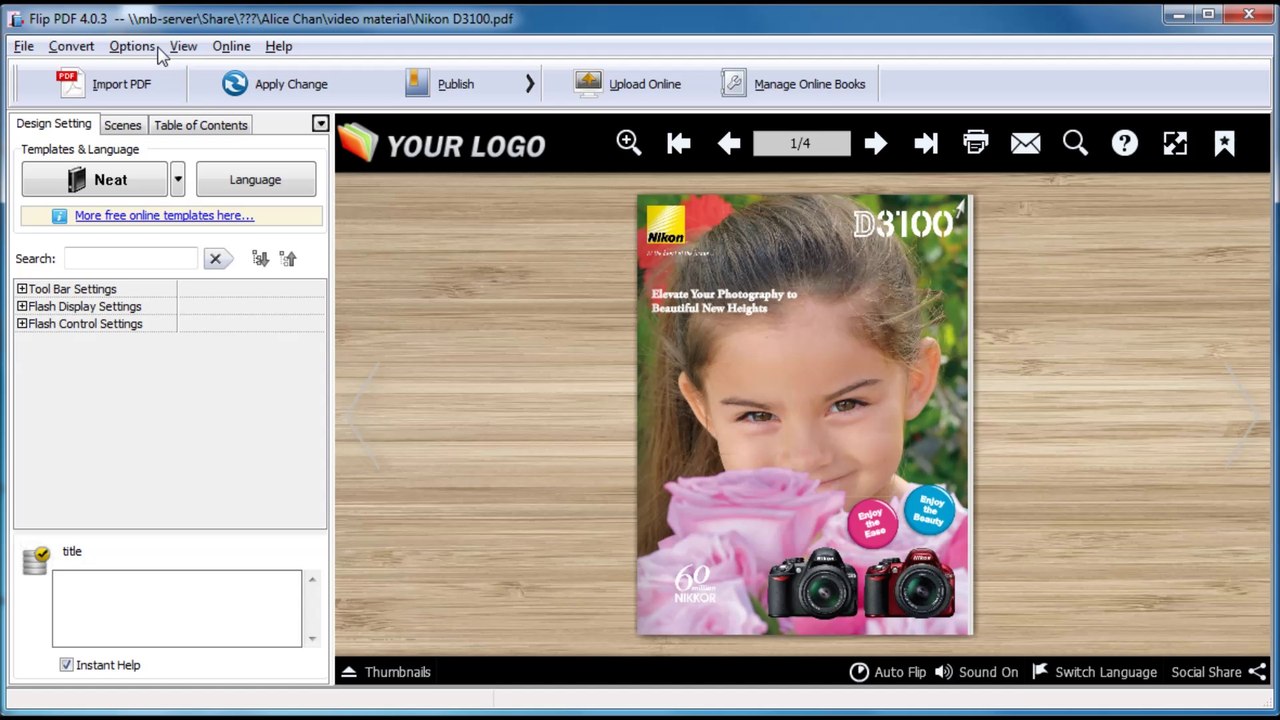Screen dimensions: 1280x720
Task: Click the Search input field
Action: (x=131, y=259)
